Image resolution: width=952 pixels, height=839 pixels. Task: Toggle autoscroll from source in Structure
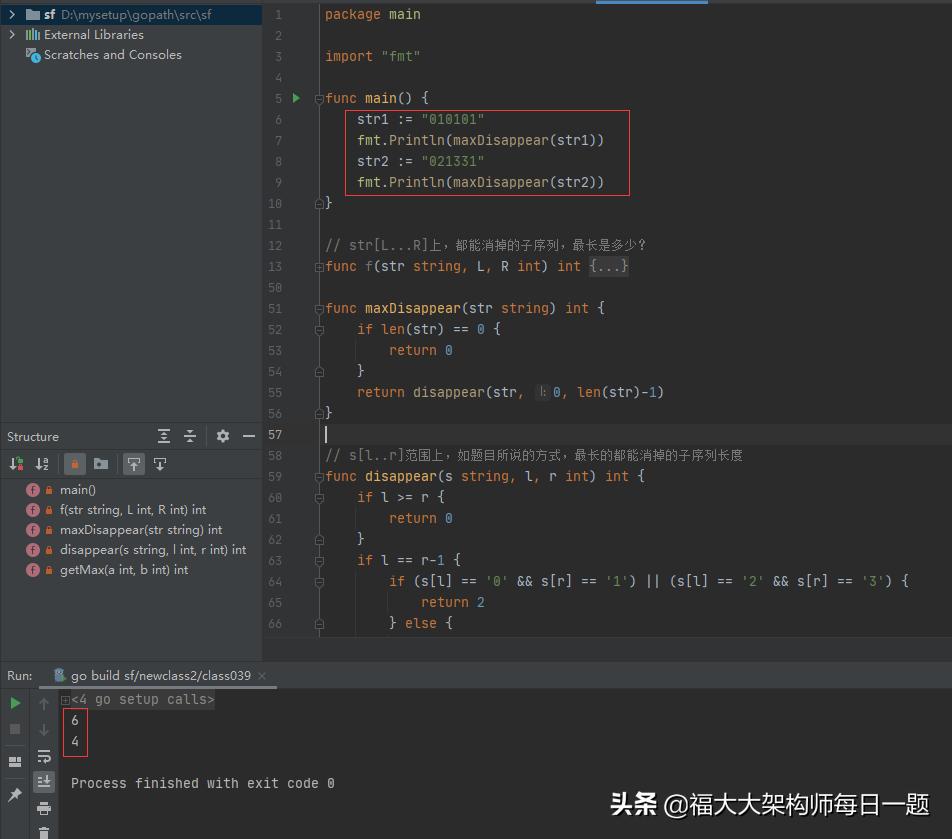(159, 464)
